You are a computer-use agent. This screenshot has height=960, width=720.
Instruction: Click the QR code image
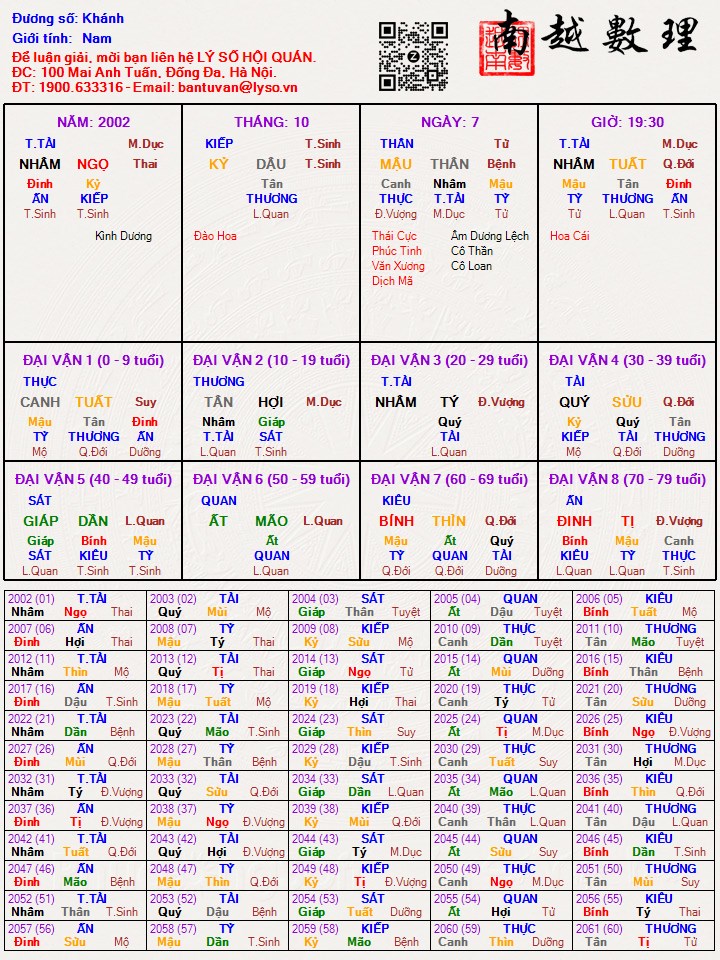click(413, 56)
